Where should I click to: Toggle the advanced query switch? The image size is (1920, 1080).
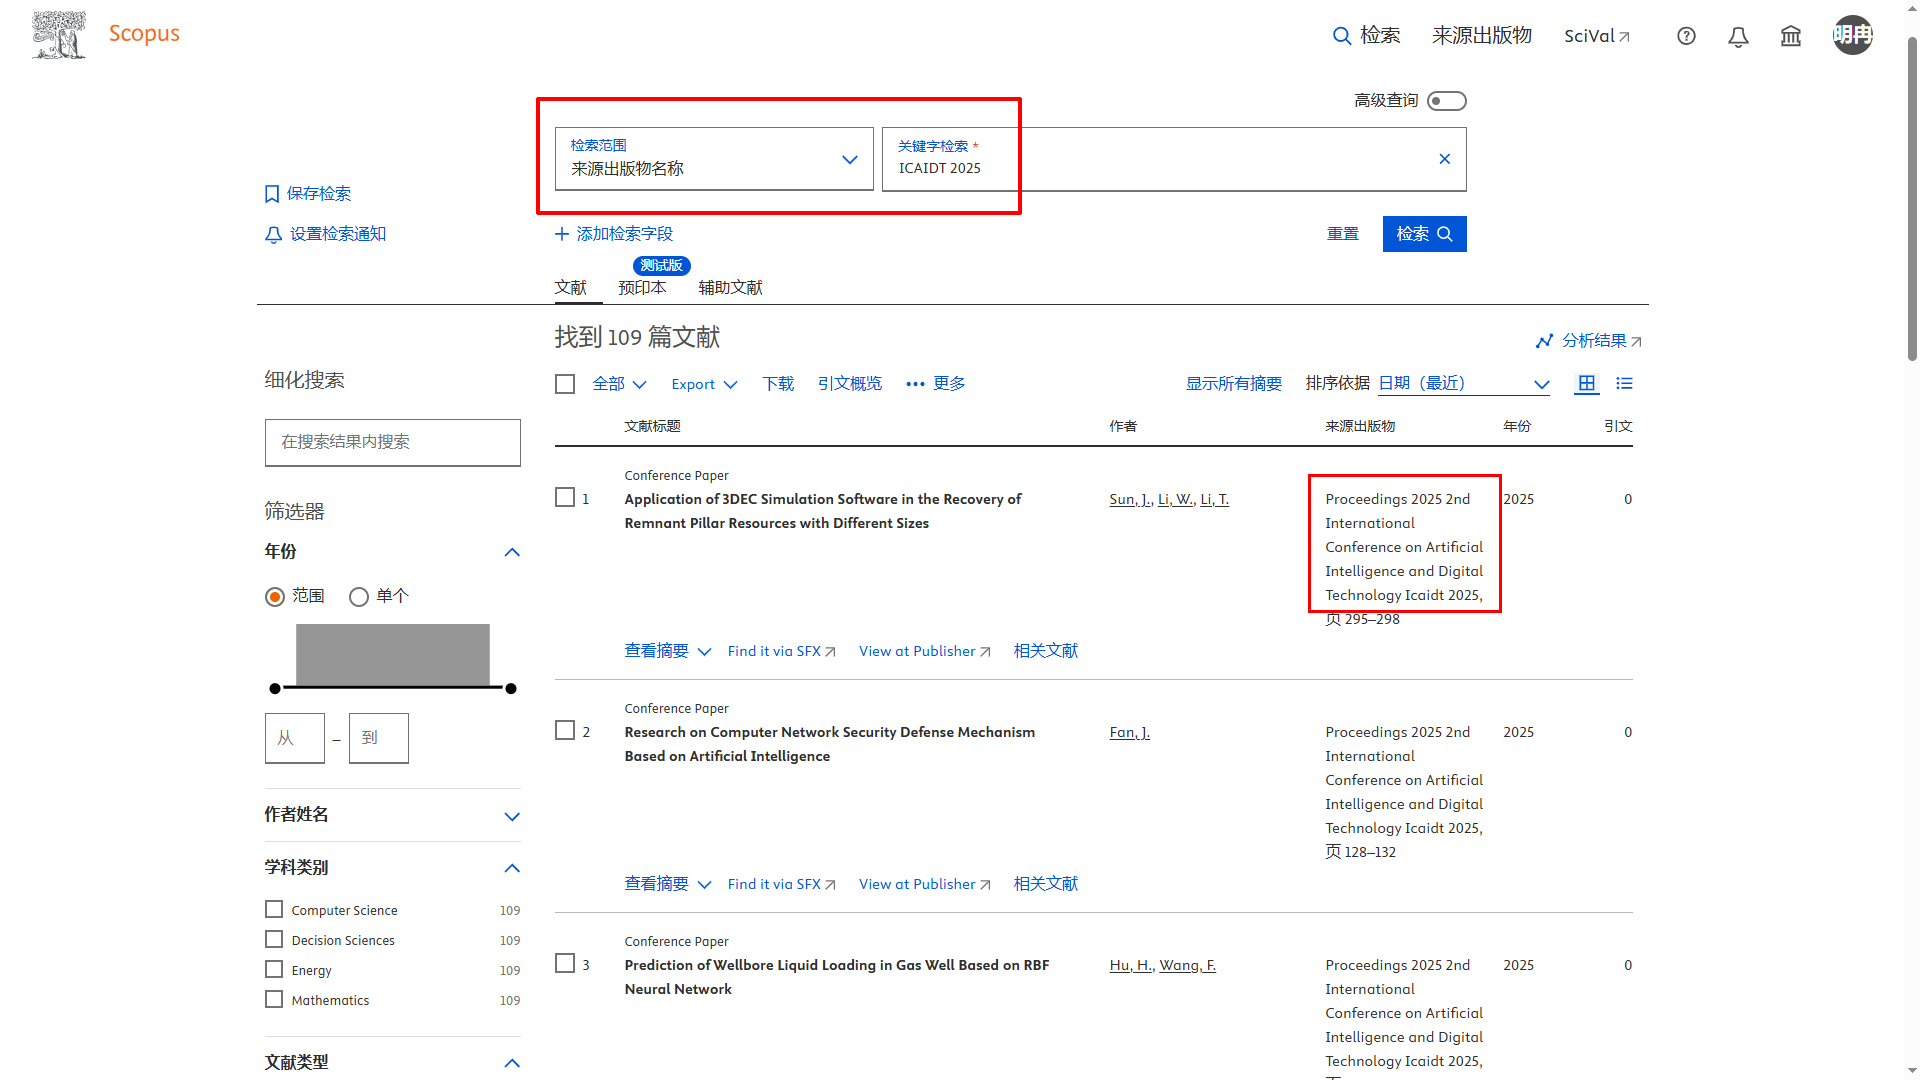click(x=1446, y=101)
